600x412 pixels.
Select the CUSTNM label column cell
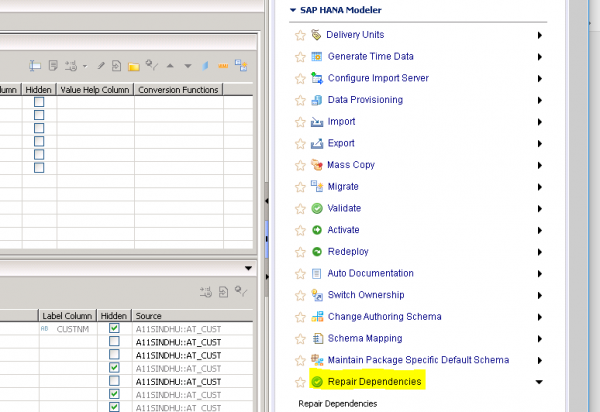coord(68,329)
